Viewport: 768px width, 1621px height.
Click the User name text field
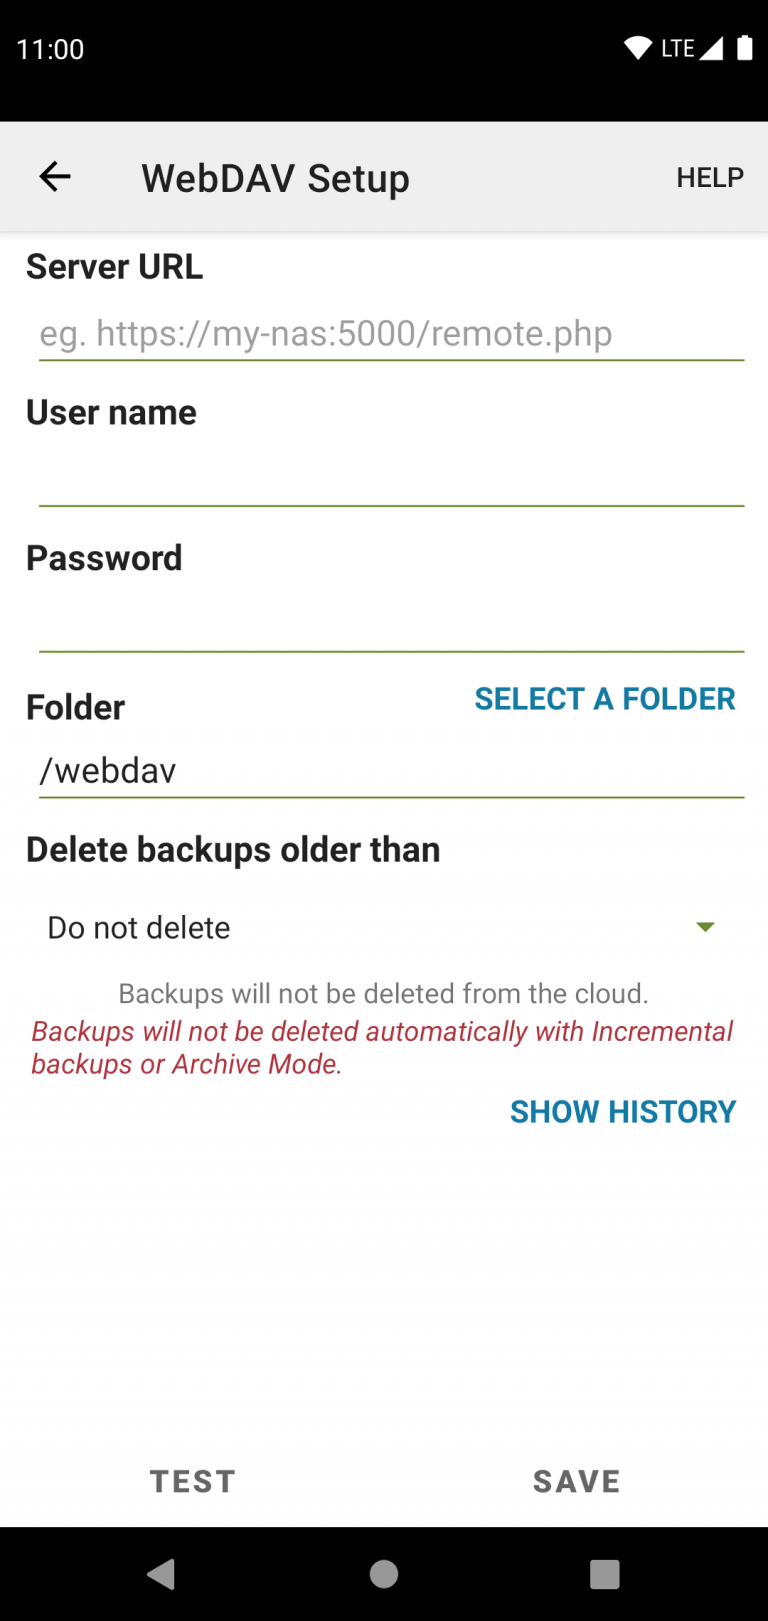click(x=391, y=480)
